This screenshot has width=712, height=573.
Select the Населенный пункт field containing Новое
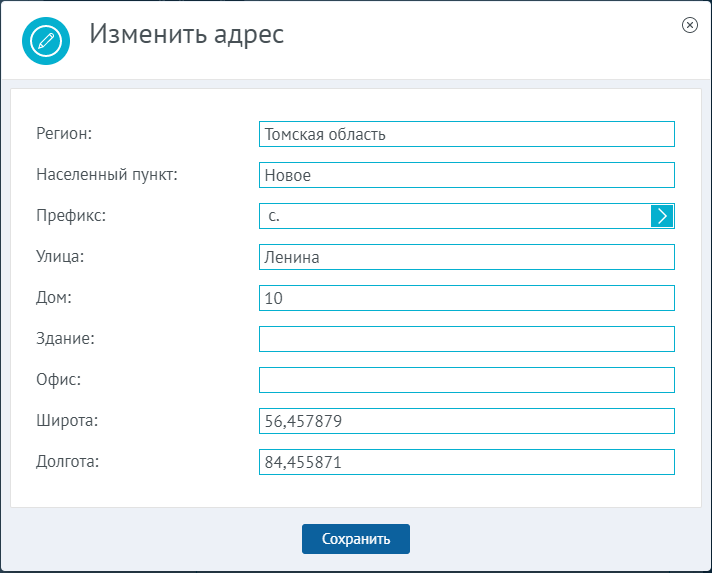pyautogui.click(x=467, y=175)
